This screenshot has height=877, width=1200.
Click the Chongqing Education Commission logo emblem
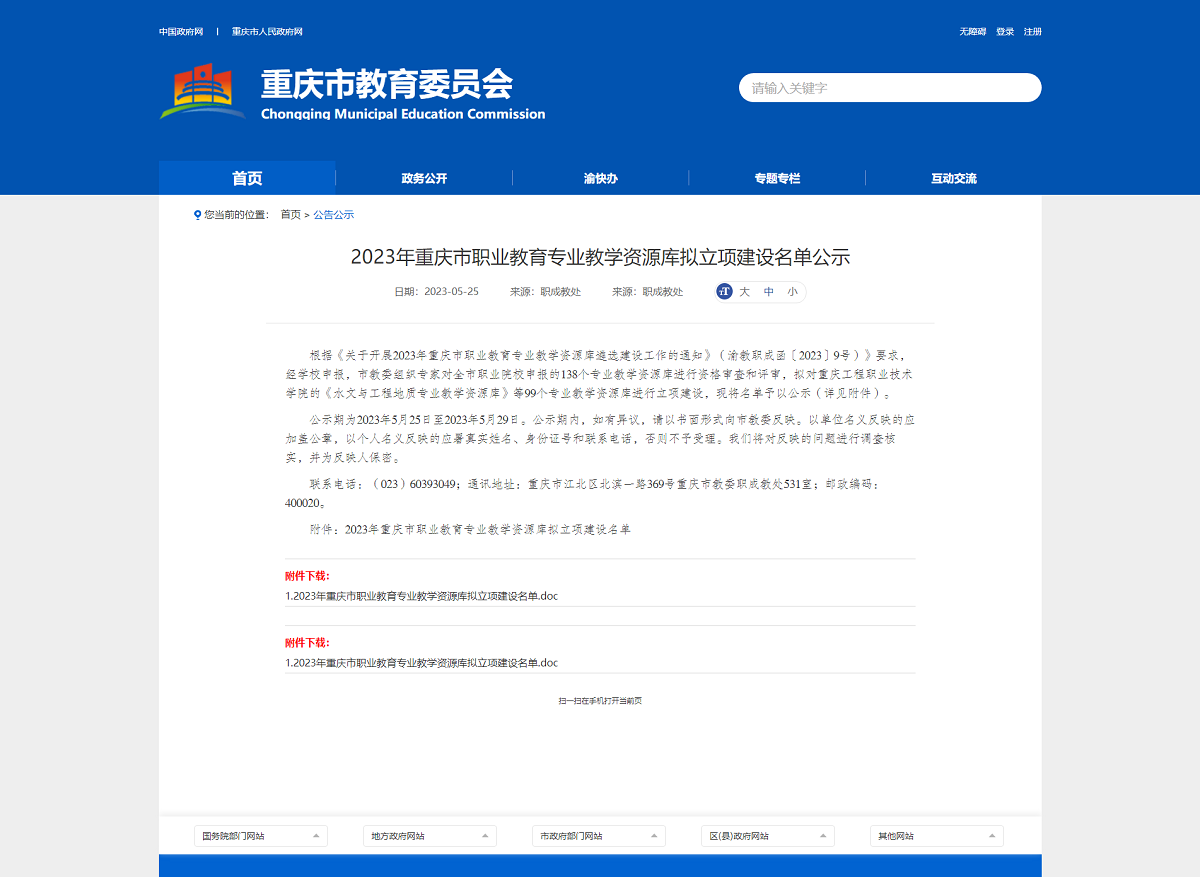click(x=203, y=92)
